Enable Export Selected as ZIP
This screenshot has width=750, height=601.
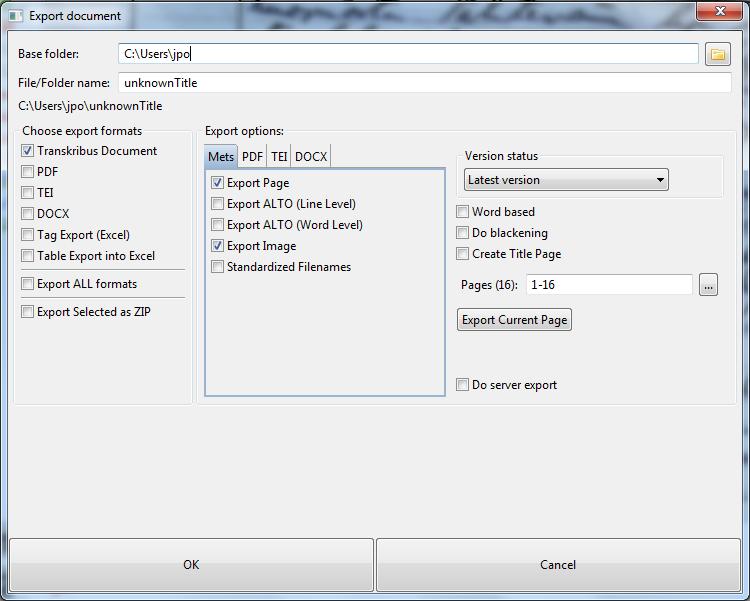tap(27, 312)
